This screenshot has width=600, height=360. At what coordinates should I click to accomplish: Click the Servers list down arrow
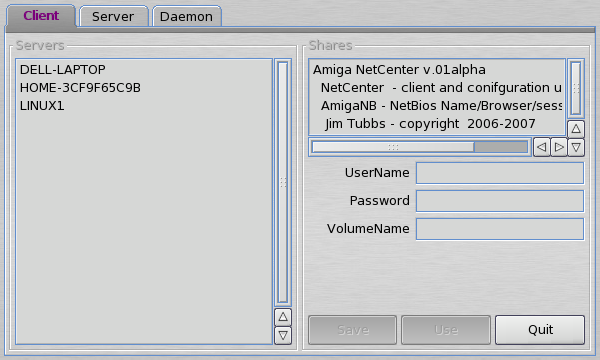(x=283, y=336)
